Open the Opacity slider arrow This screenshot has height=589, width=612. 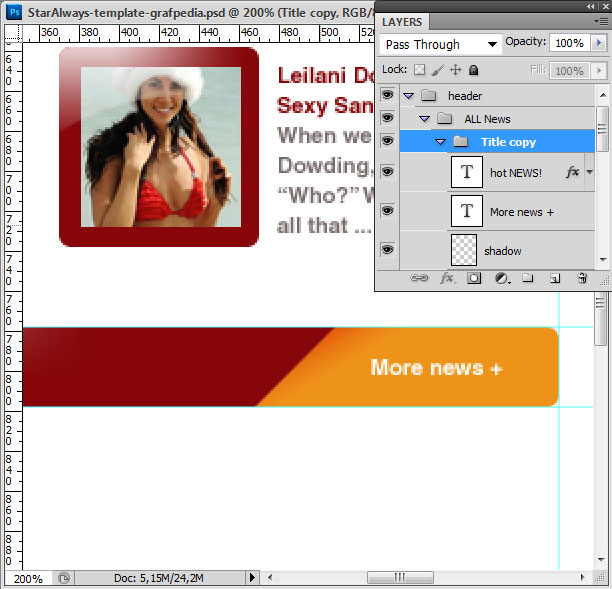pyautogui.click(x=599, y=43)
